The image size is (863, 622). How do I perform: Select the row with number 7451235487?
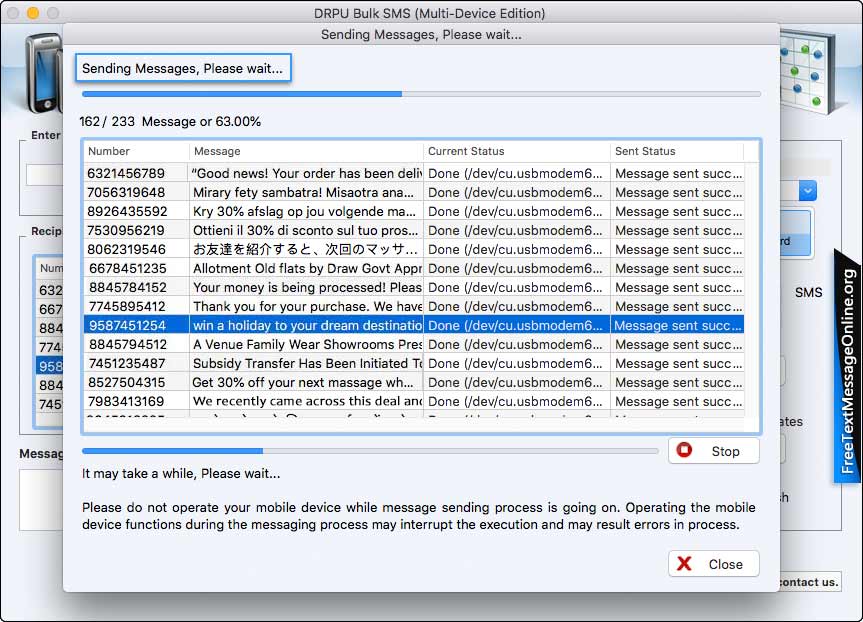[414, 363]
